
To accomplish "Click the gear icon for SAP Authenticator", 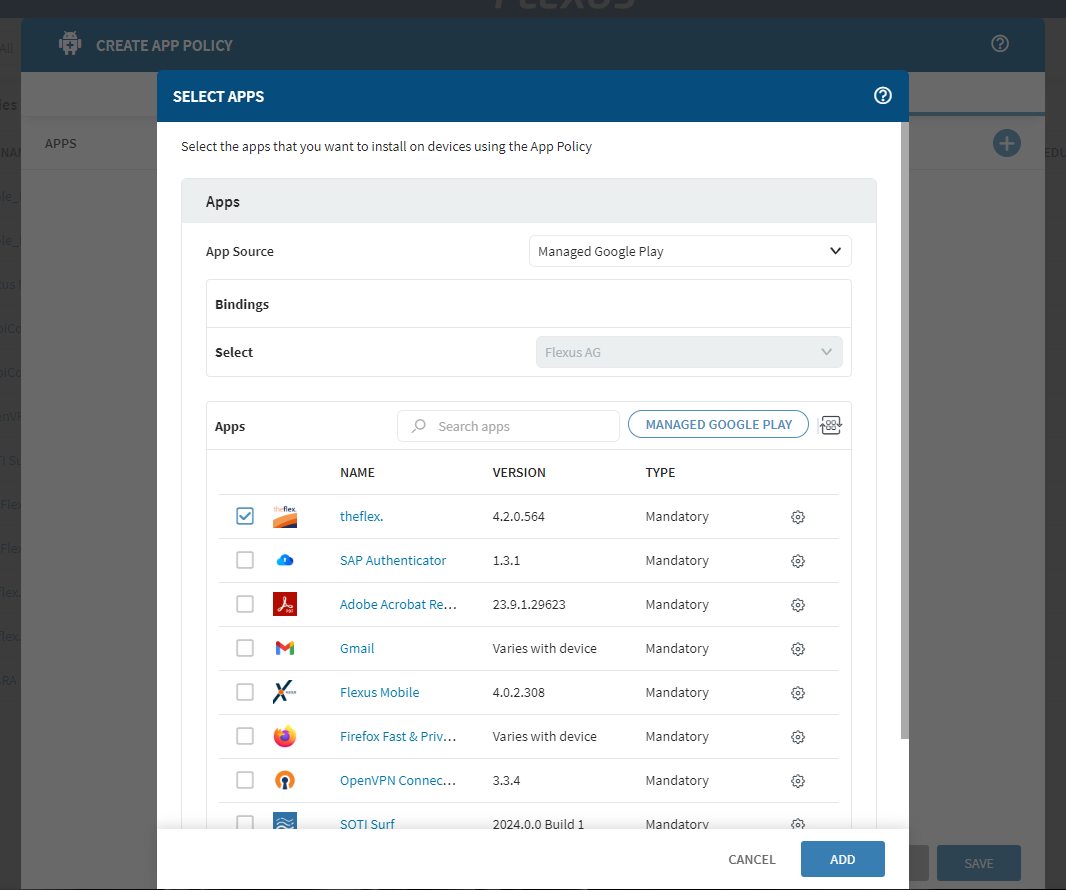I will click(797, 561).
